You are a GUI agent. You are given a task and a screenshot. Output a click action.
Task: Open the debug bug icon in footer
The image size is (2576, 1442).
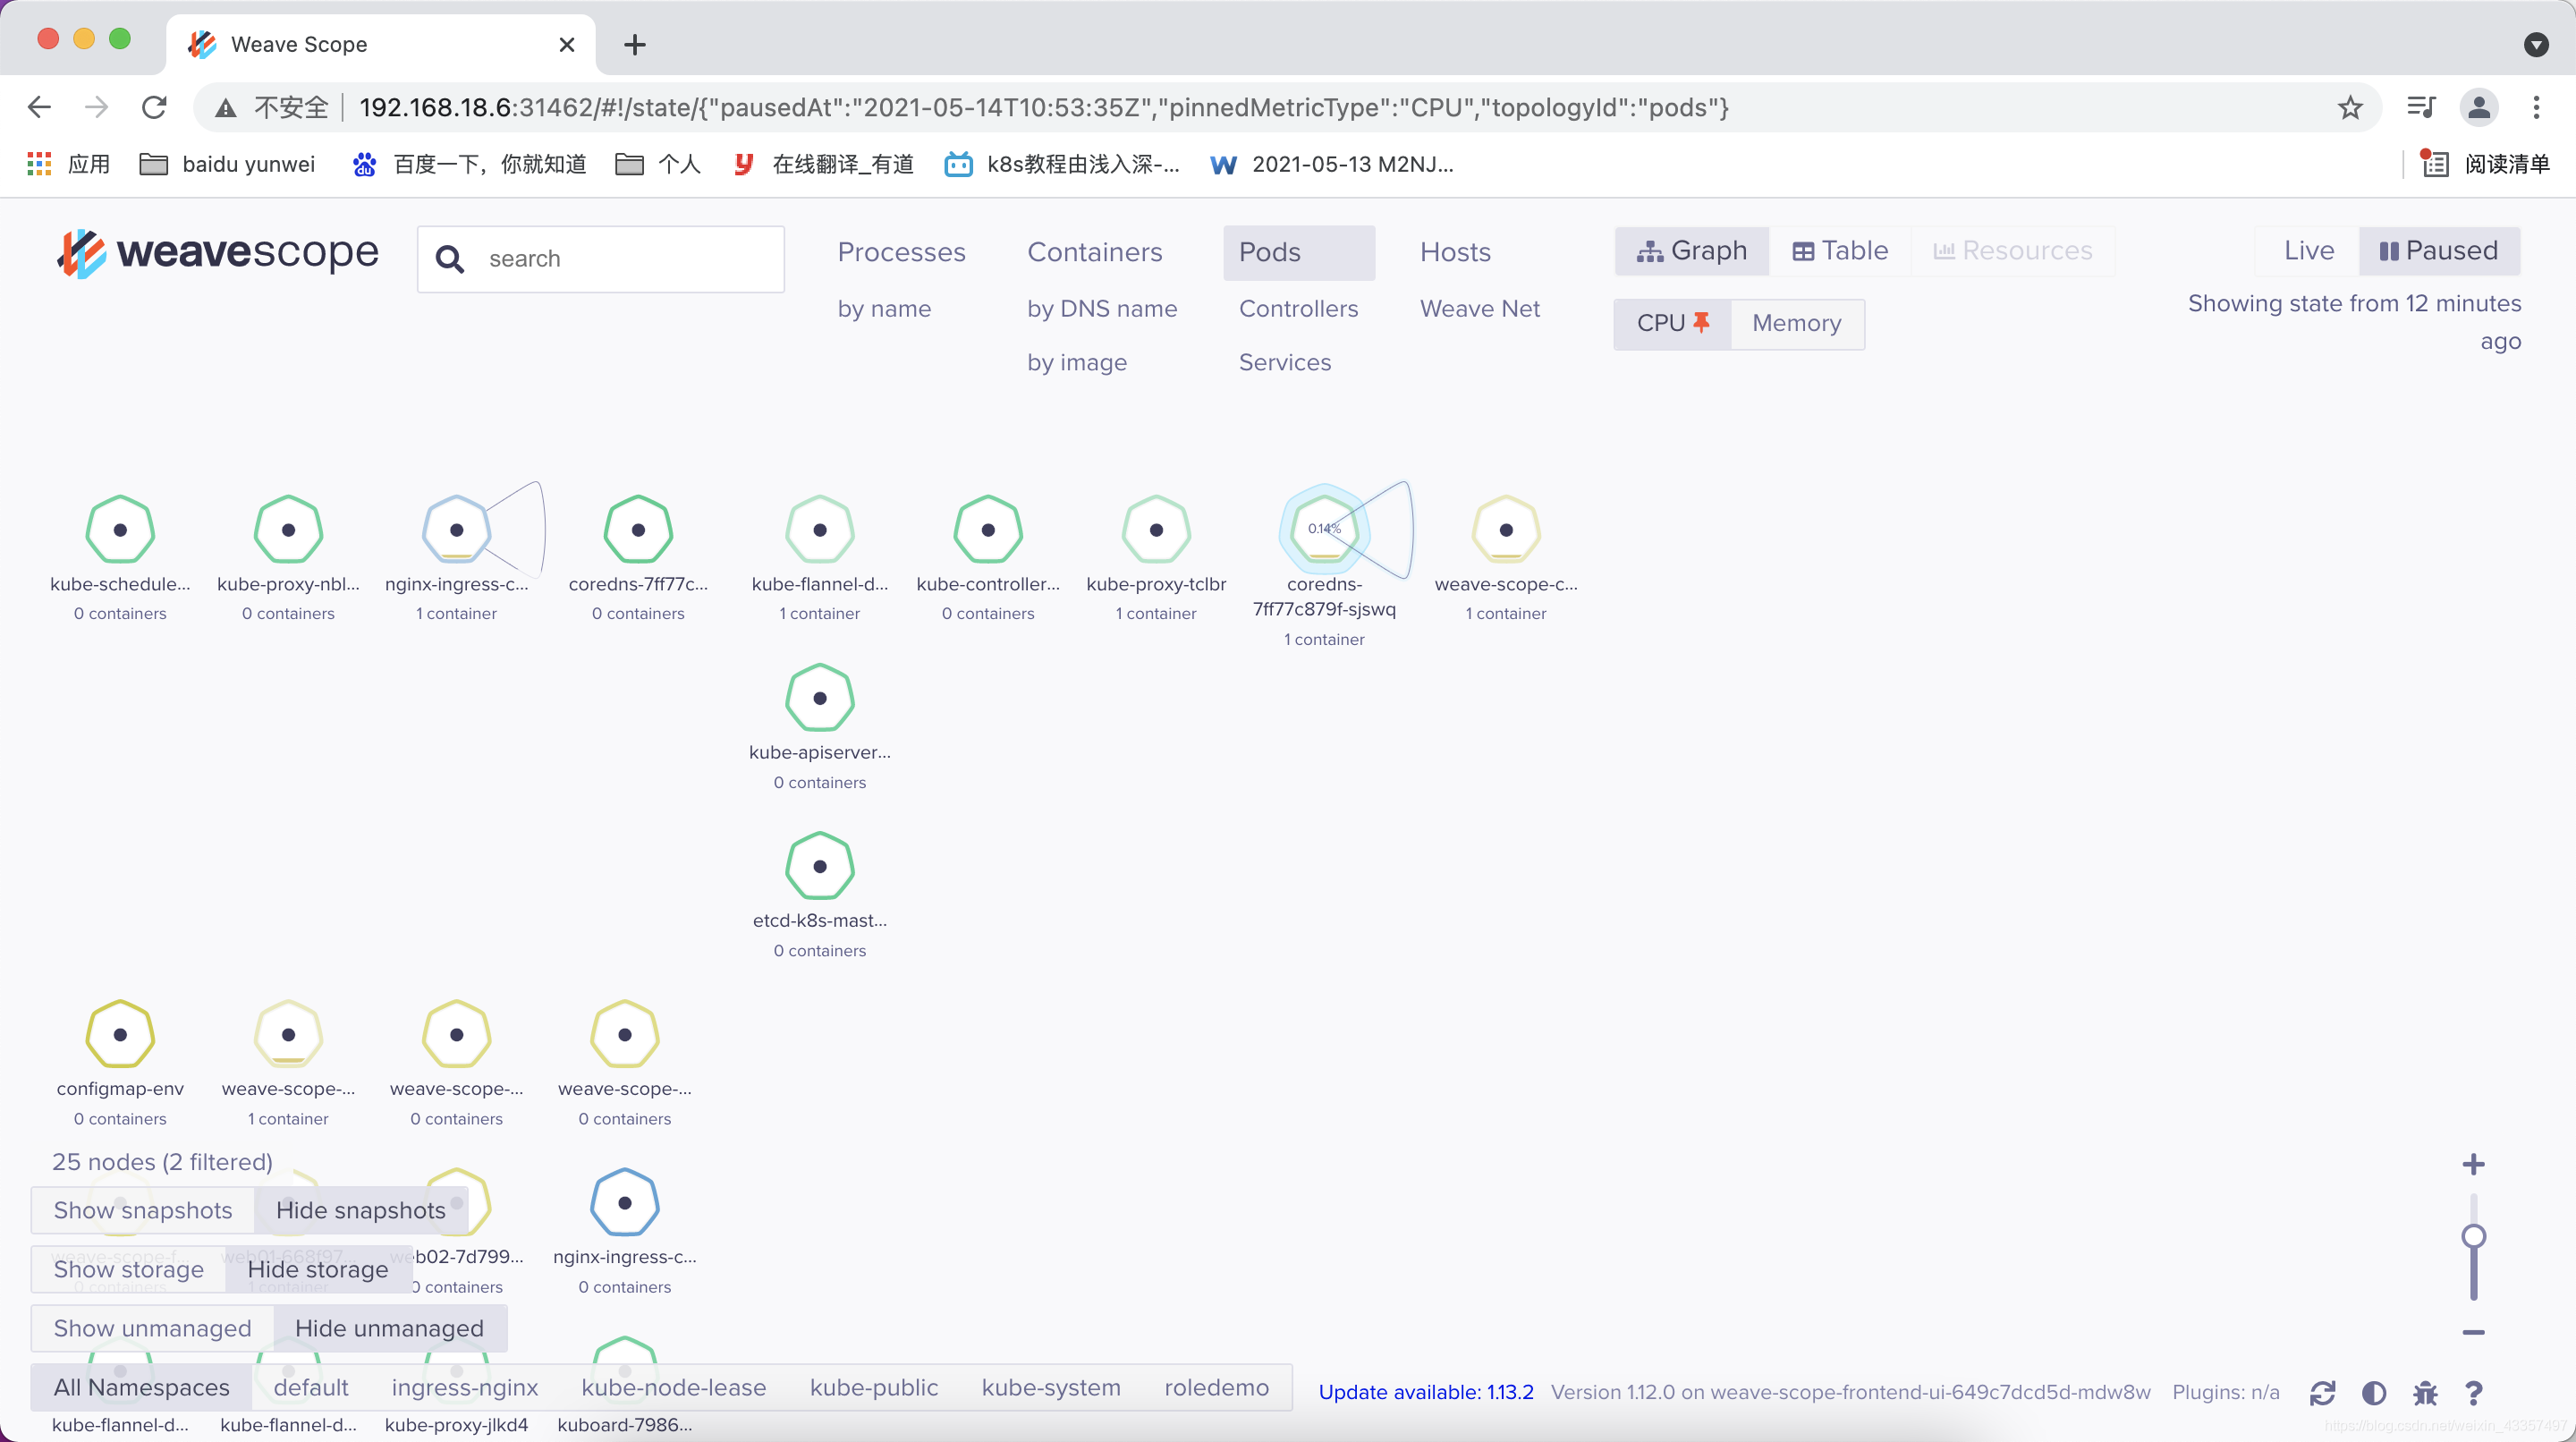(2425, 1392)
